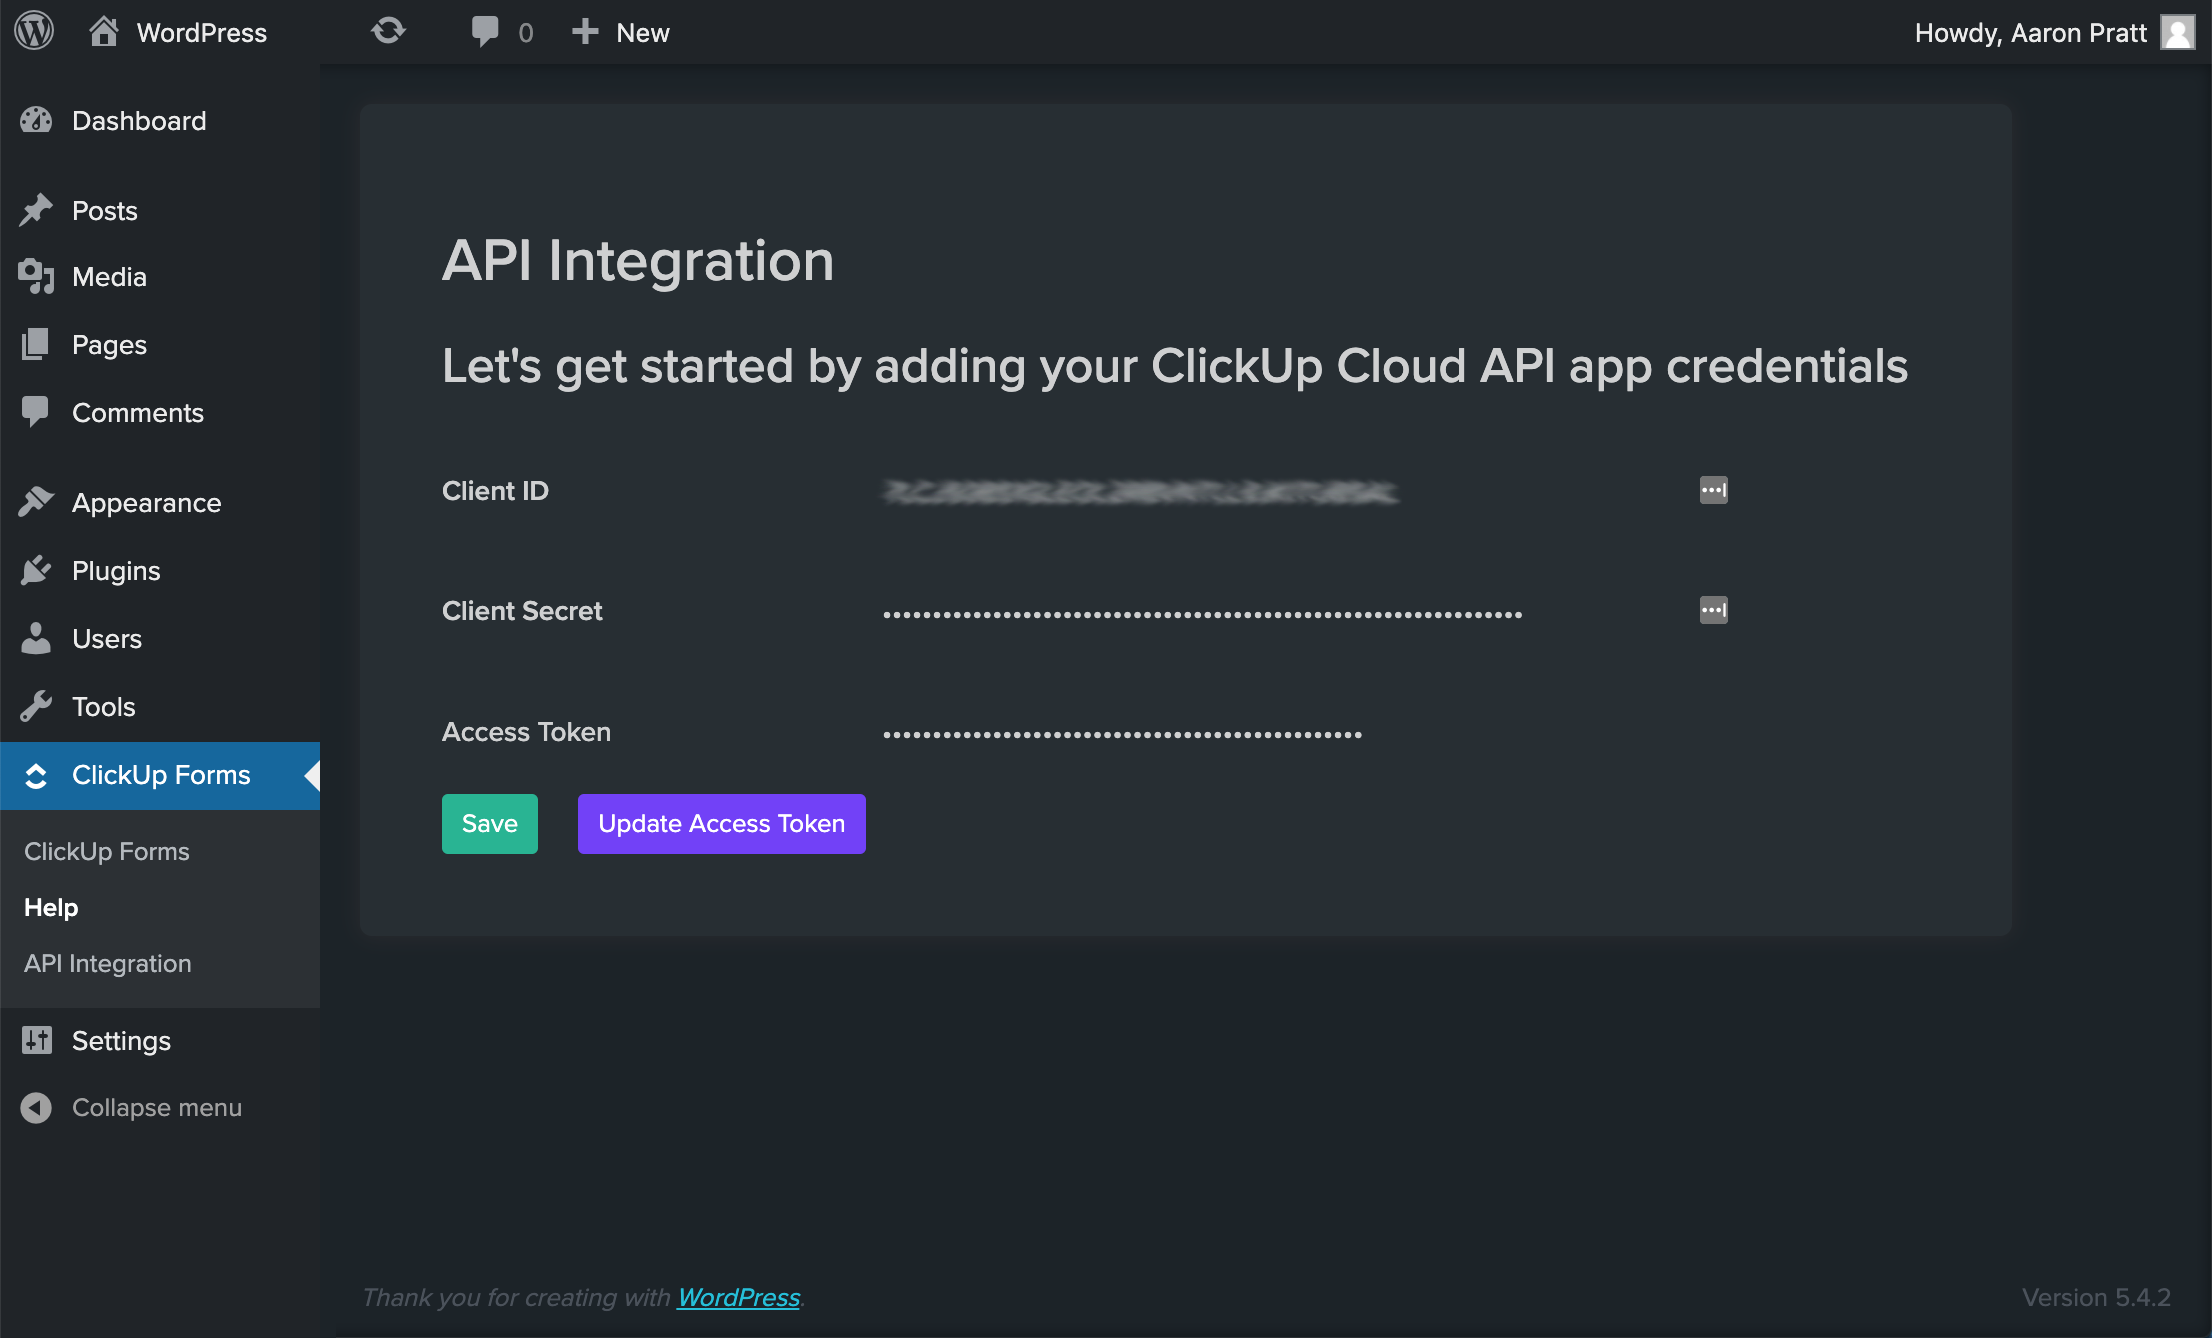The width and height of the screenshot is (2212, 1338).
Task: Open the Help submenu entry
Action: point(51,907)
